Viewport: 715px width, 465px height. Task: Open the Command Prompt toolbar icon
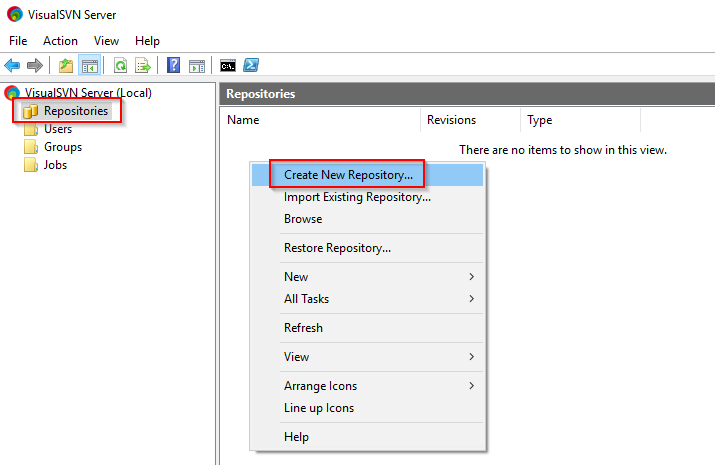click(x=228, y=66)
